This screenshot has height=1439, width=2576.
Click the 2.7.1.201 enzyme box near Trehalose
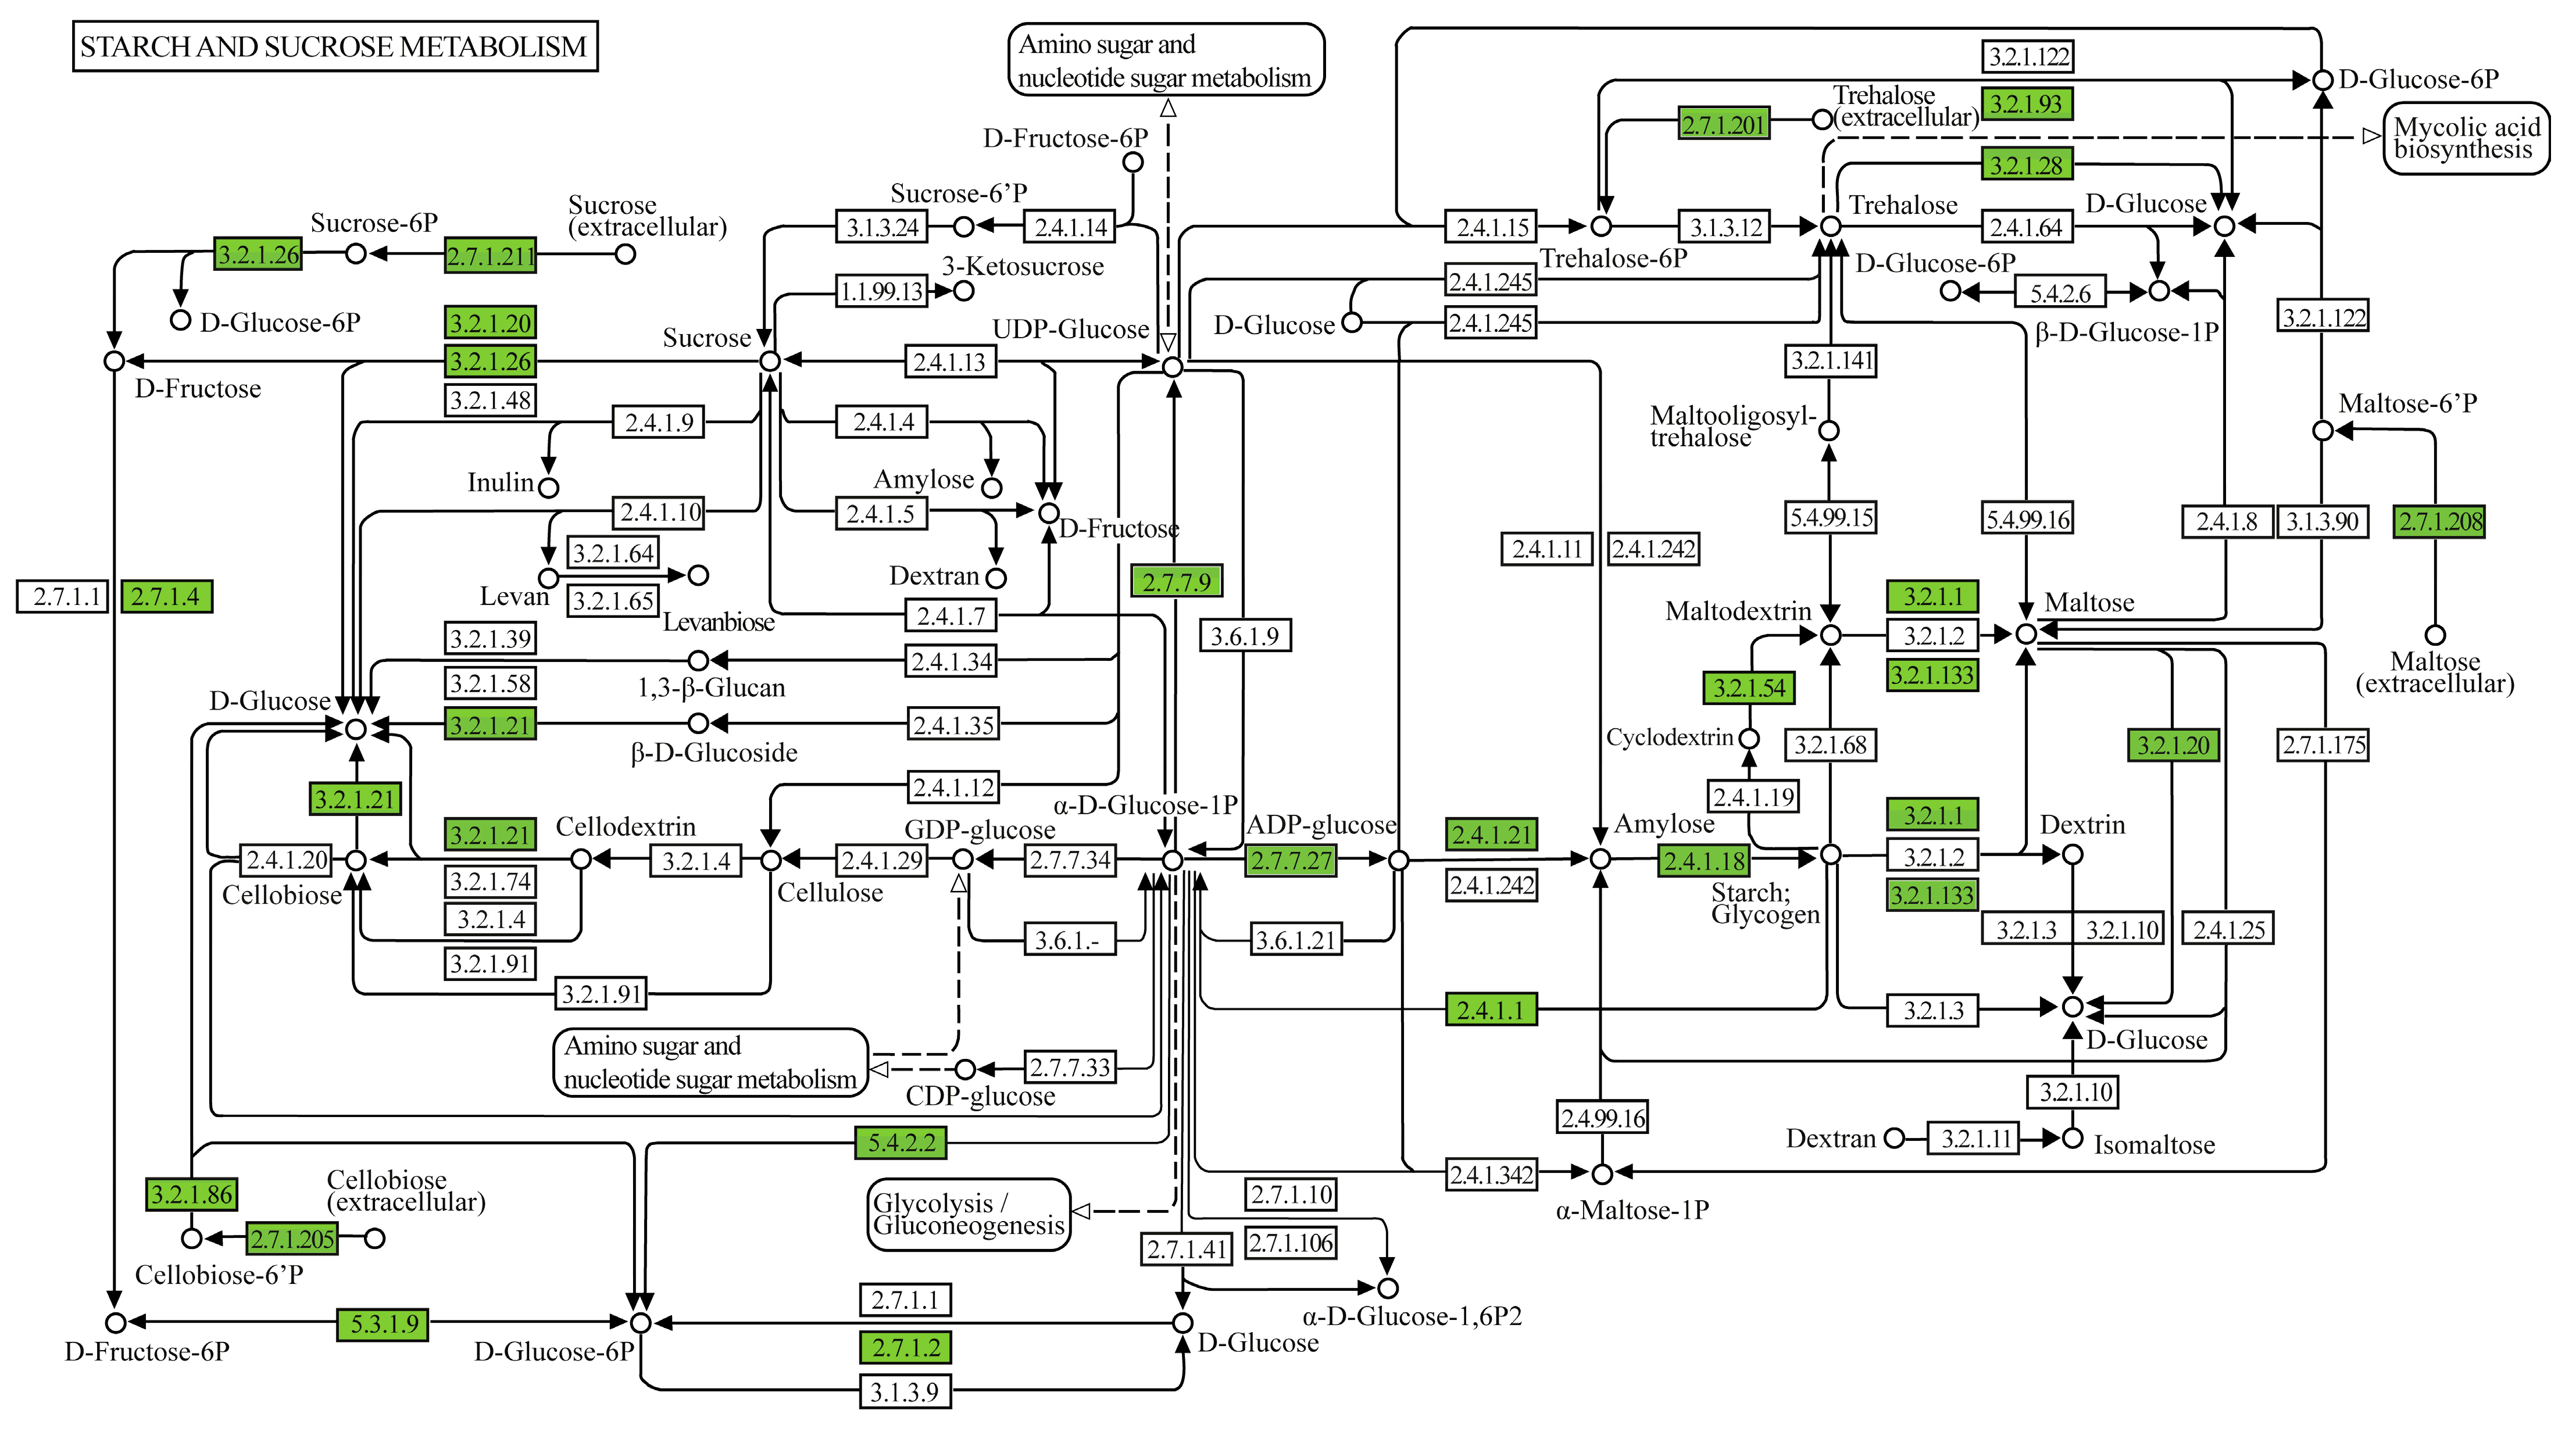pyautogui.click(x=1723, y=124)
